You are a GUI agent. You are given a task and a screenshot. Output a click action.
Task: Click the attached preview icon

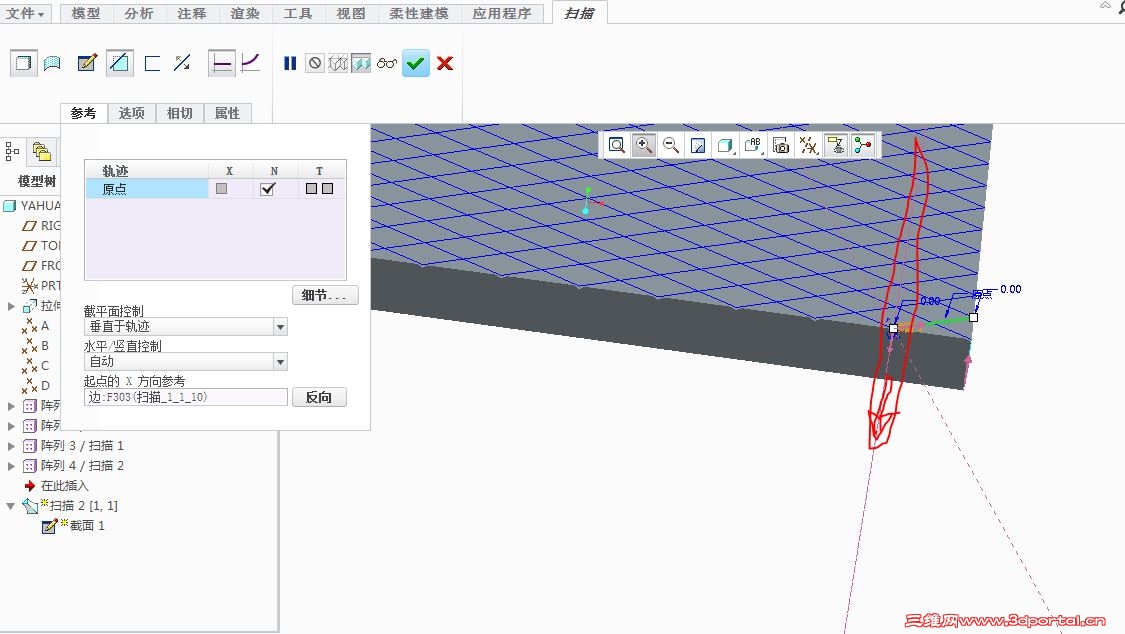coord(361,63)
